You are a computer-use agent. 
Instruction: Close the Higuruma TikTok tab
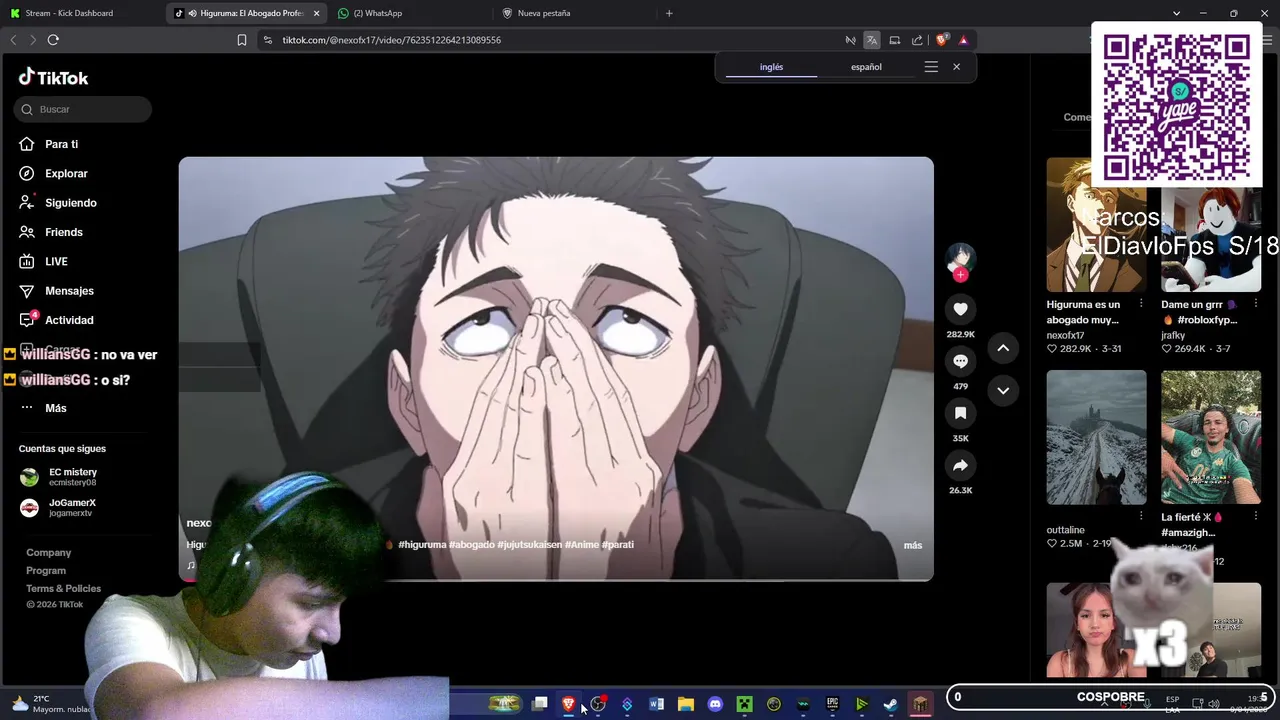[x=316, y=13]
